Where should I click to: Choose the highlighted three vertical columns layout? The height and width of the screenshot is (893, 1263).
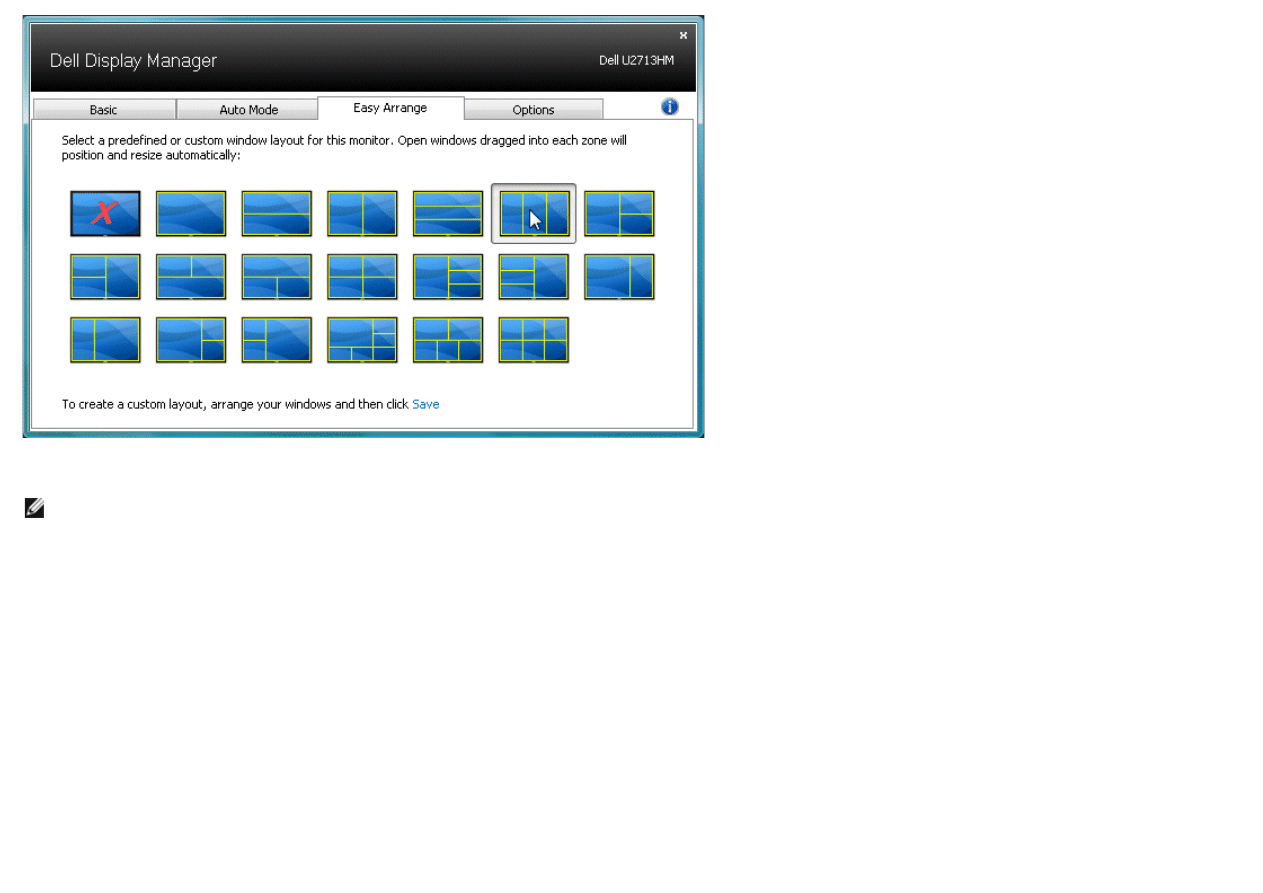(x=534, y=213)
